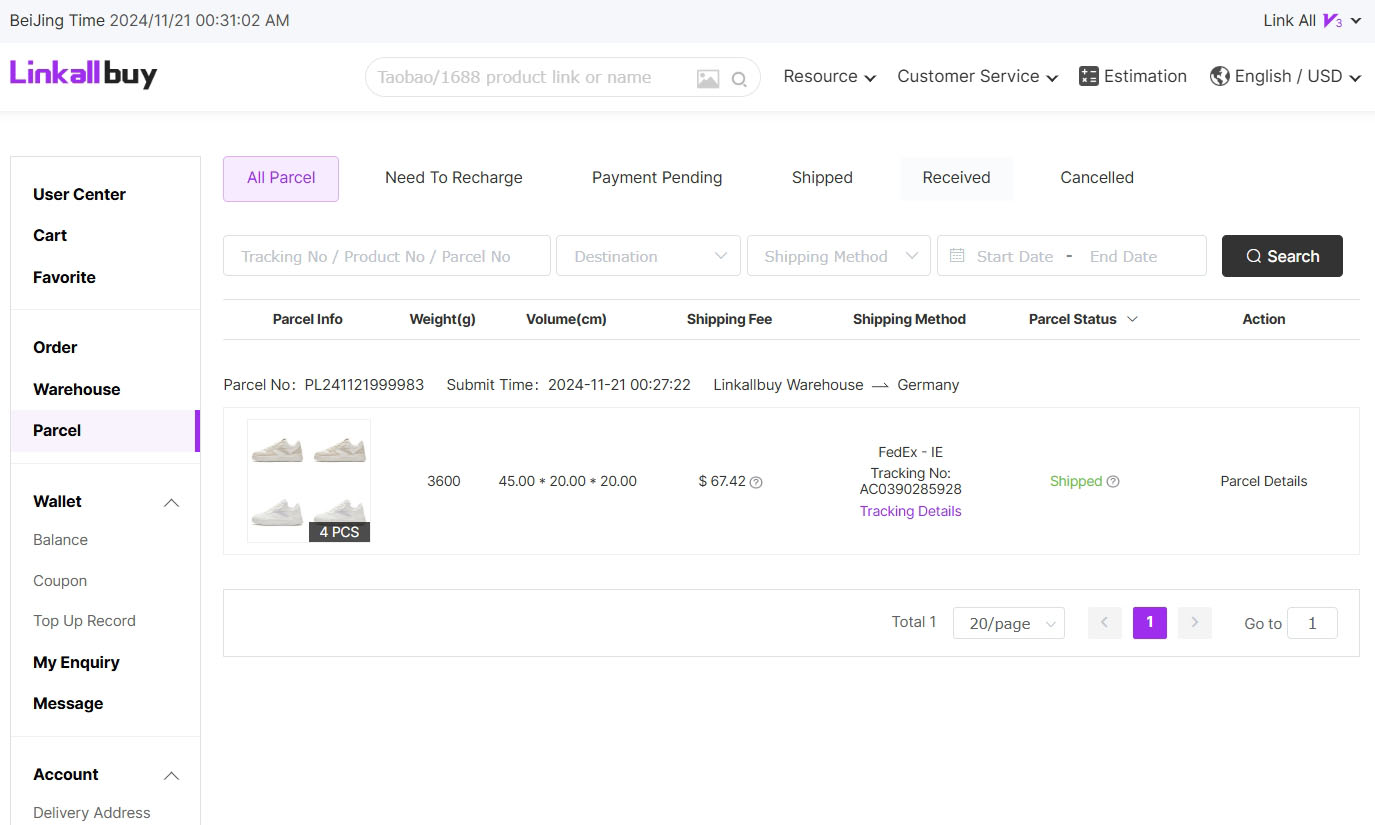1375x825 pixels.
Task: Open the Destination dropdown
Action: pos(648,256)
